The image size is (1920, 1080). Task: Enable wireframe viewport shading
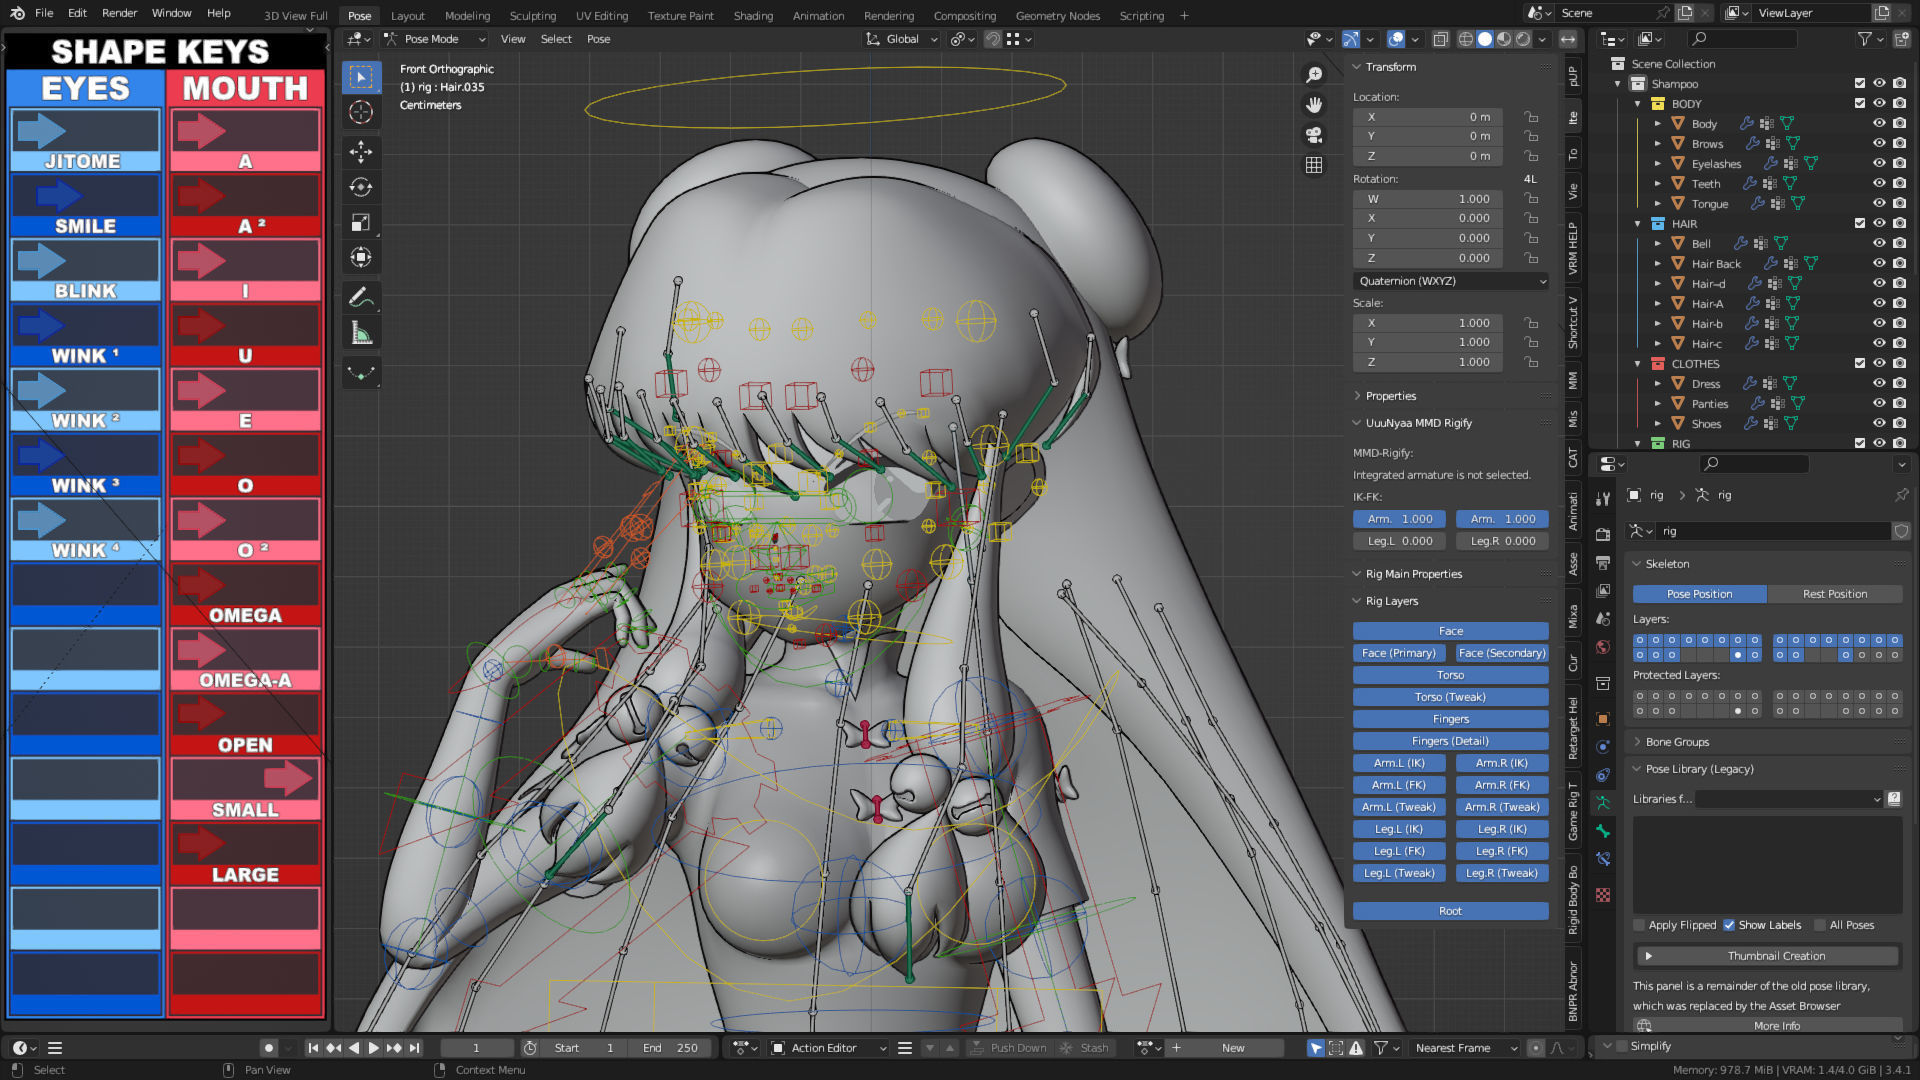click(x=1466, y=39)
